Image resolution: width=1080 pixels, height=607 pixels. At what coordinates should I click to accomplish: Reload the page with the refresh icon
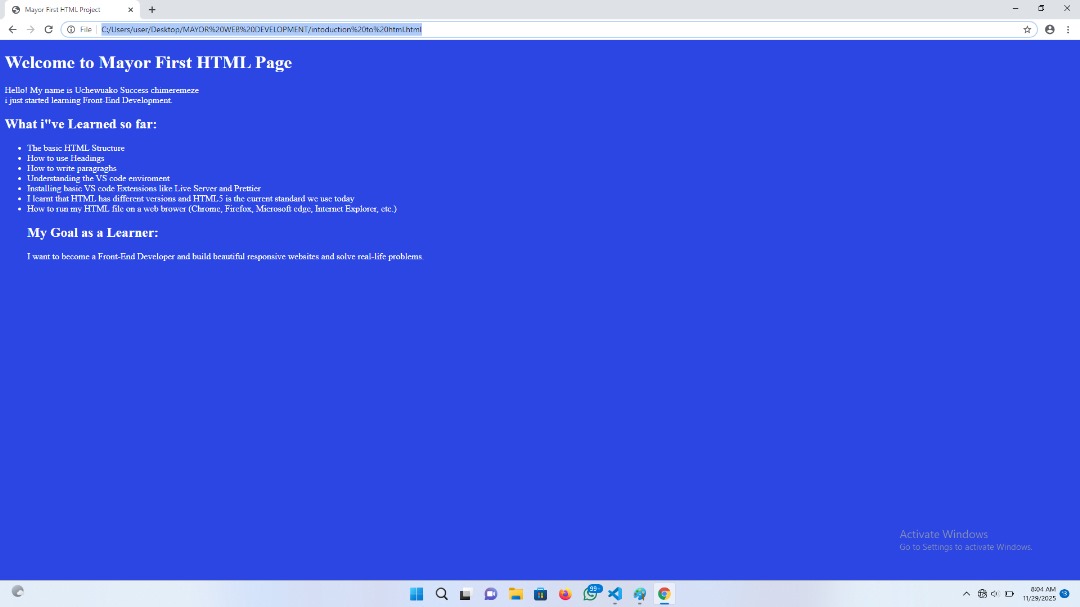(x=48, y=30)
